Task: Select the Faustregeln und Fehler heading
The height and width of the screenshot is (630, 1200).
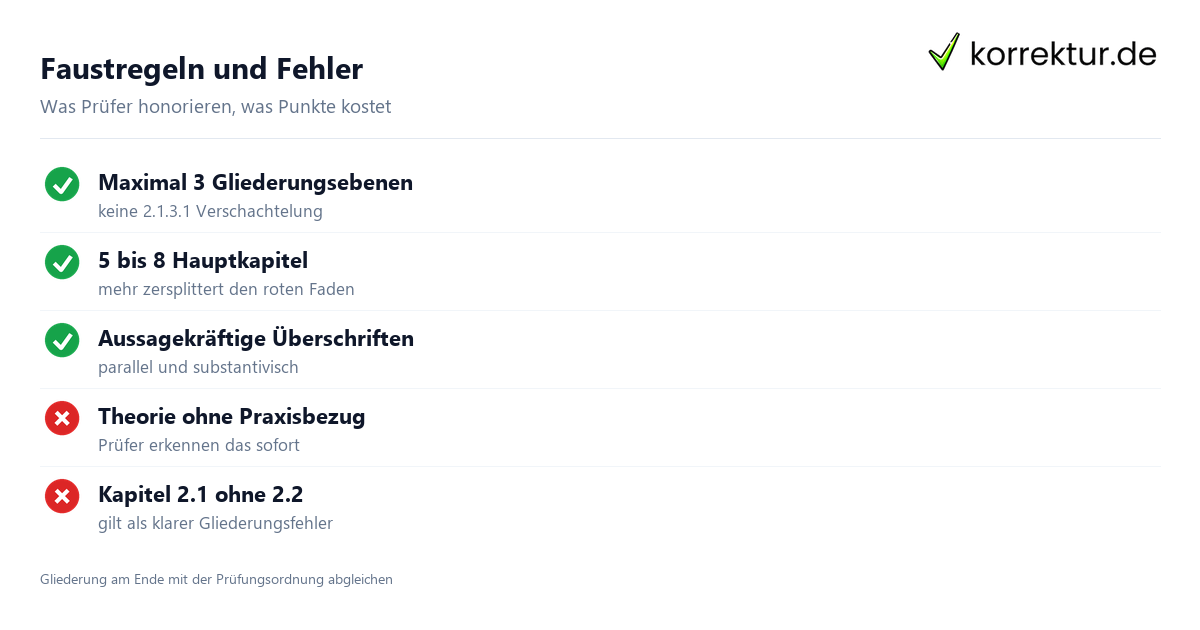Action: pos(201,69)
